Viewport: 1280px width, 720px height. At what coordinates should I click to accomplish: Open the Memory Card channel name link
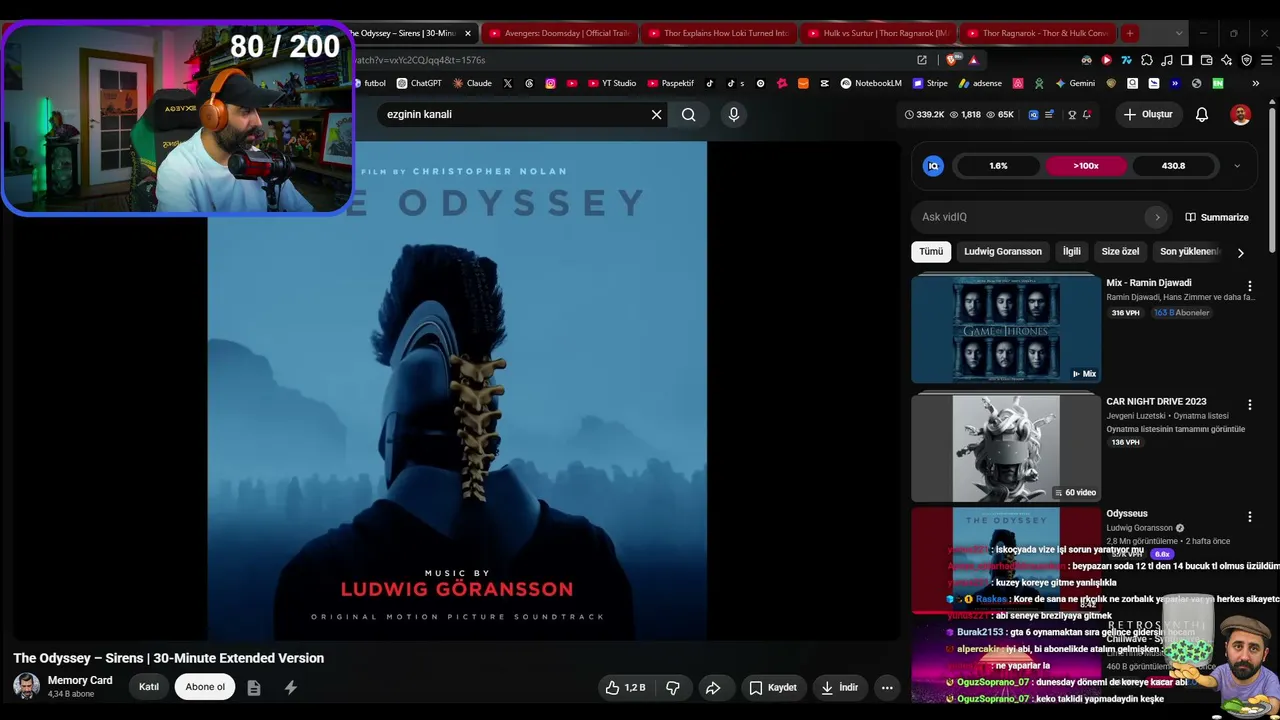[80, 680]
